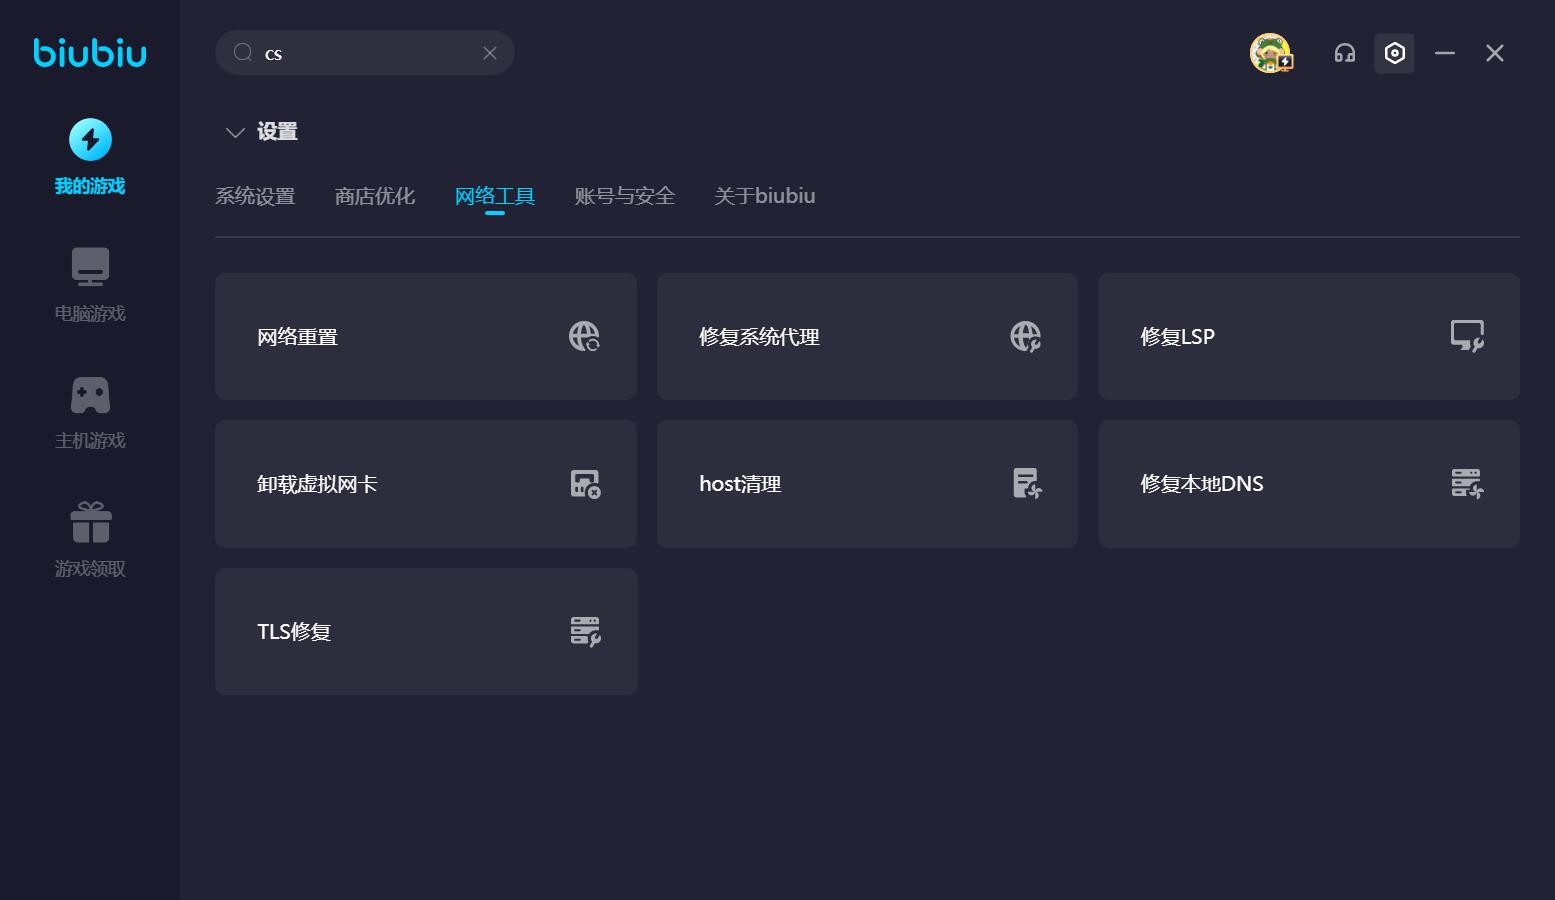
Task: Open the 账号与安全 tab
Action: pos(625,196)
